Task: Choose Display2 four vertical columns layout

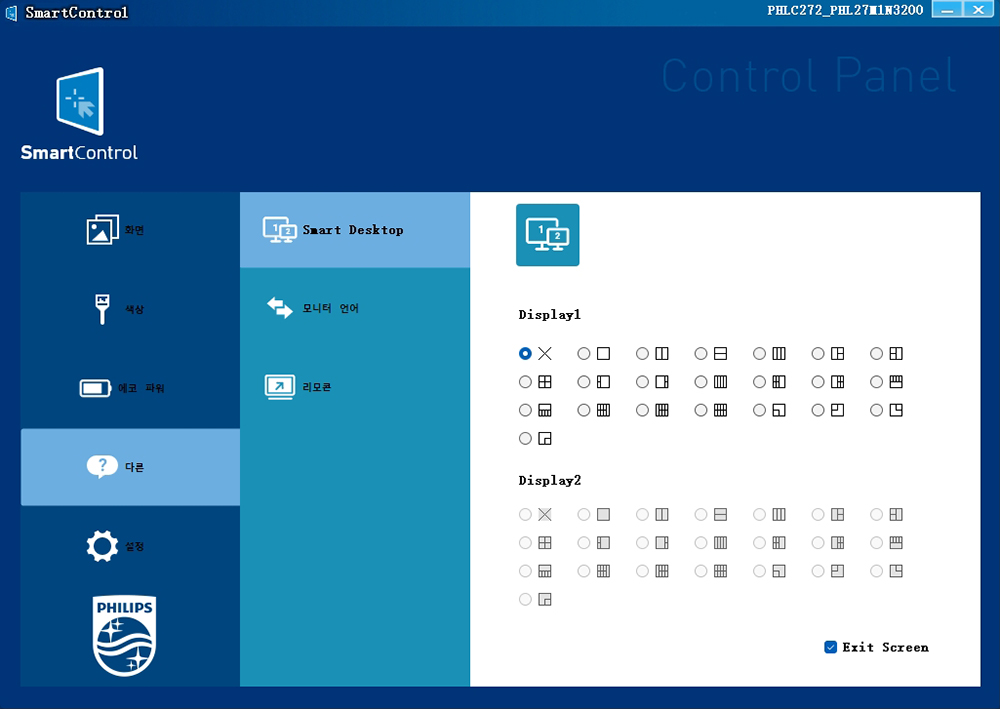Action: (701, 543)
